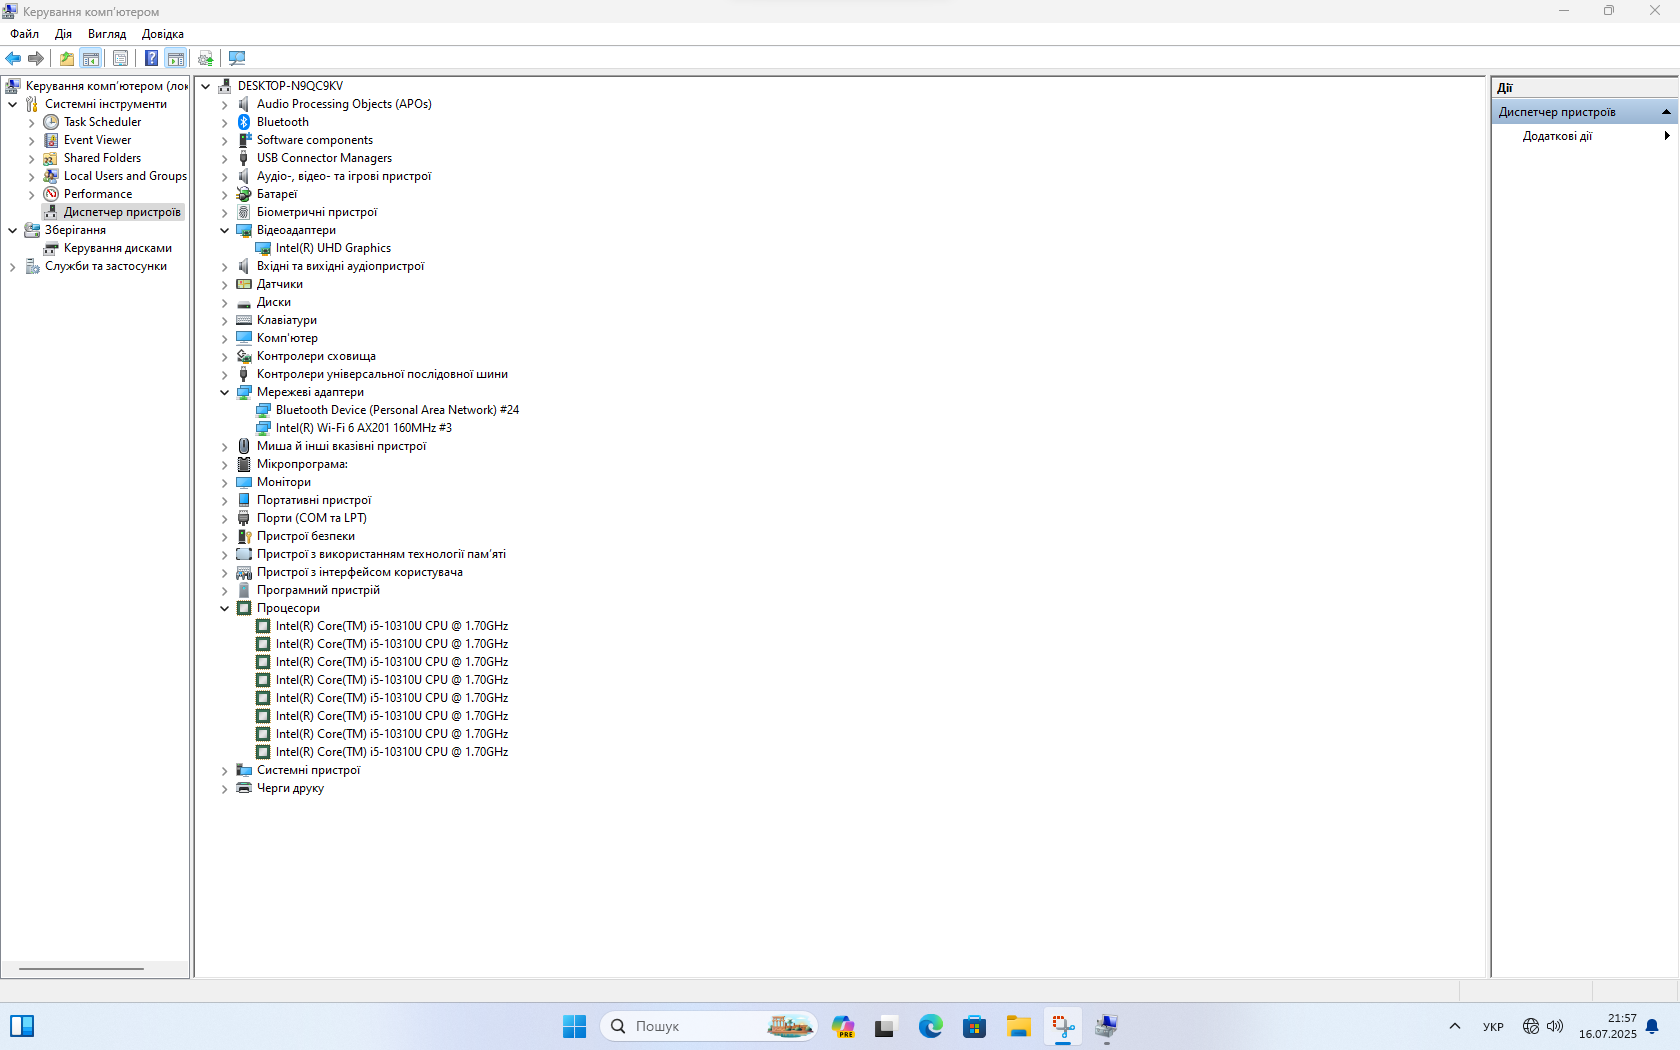Click the left pane horizontal scrollbar
The height and width of the screenshot is (1050, 1680).
(82, 969)
